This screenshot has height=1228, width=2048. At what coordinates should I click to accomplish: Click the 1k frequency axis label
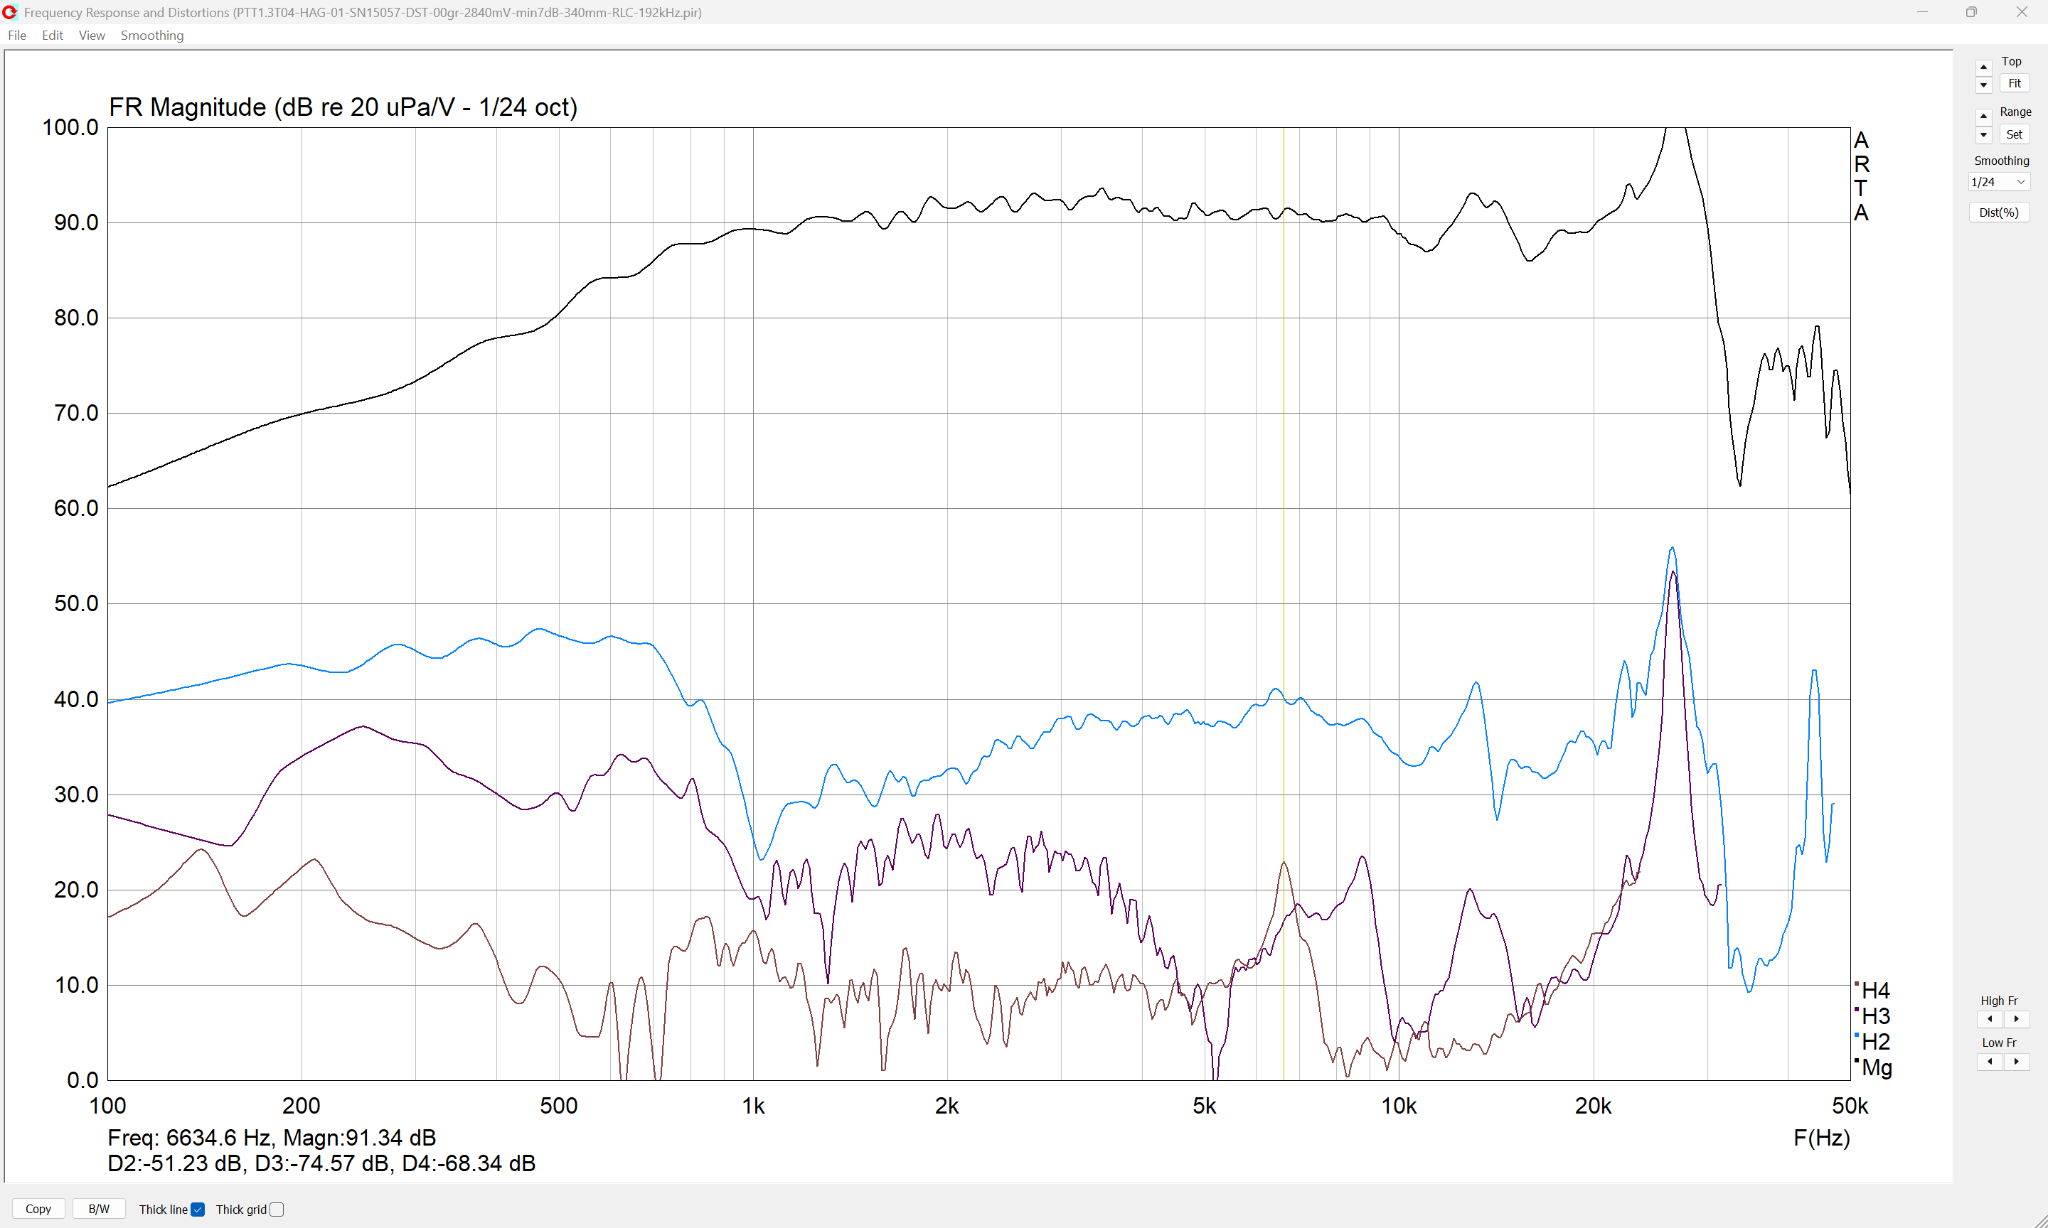pos(753,1106)
